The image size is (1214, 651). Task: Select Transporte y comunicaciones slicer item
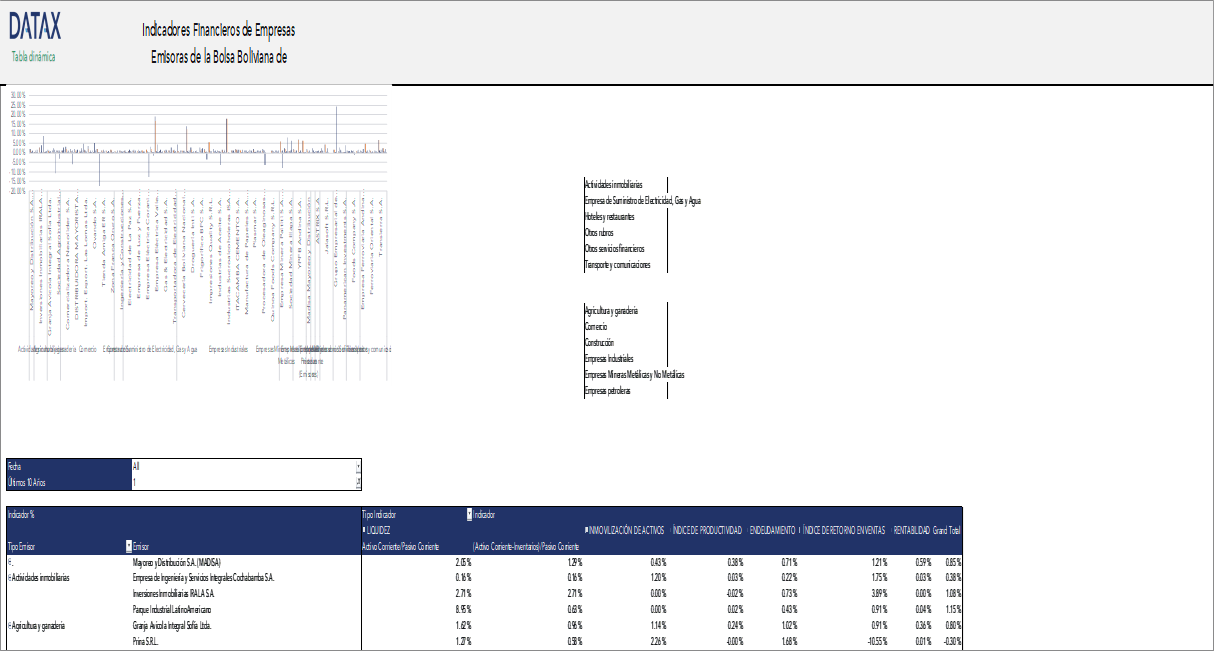point(618,264)
